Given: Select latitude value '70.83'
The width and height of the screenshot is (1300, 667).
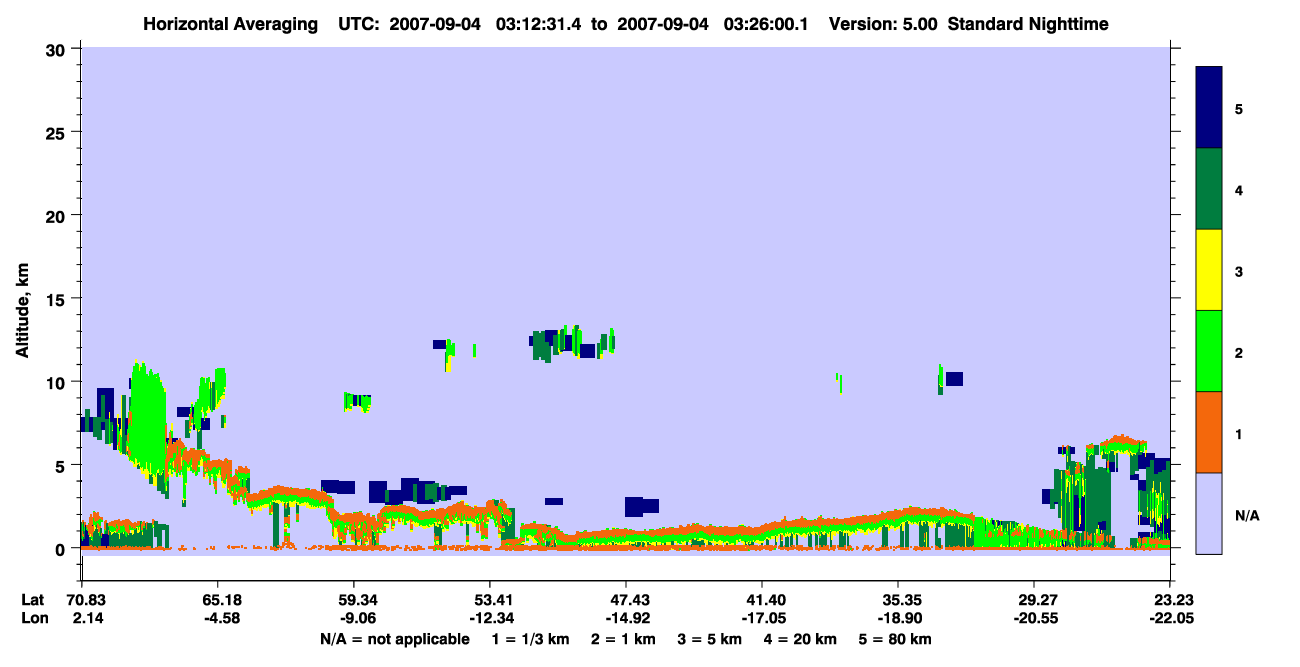Looking at the screenshot, I should tap(89, 600).
